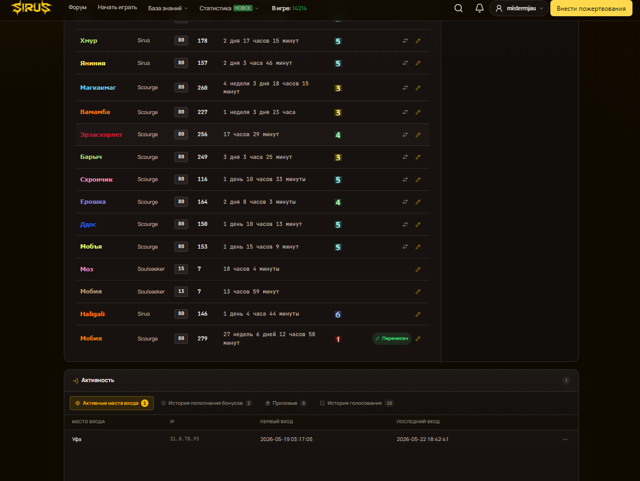Select Активные места входа tab
This screenshot has height=481, width=640.
pos(112,403)
